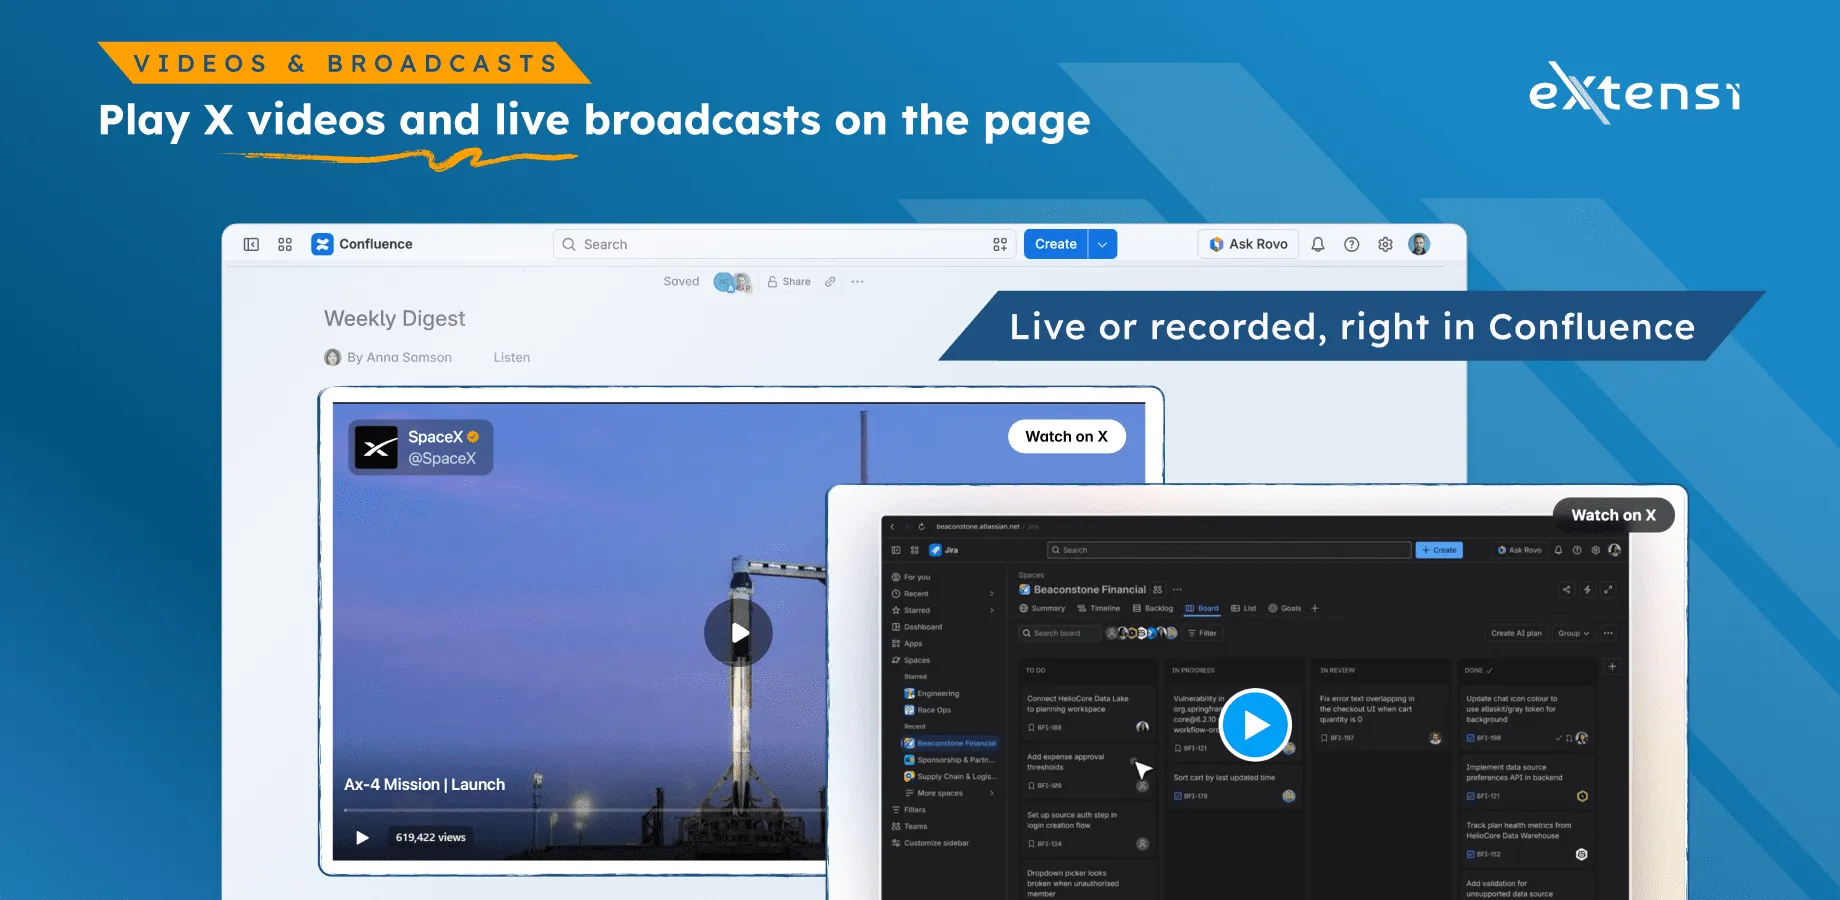The height and width of the screenshot is (900, 1840).
Task: Click the SpaceX video progress bar
Action: [x=586, y=810]
